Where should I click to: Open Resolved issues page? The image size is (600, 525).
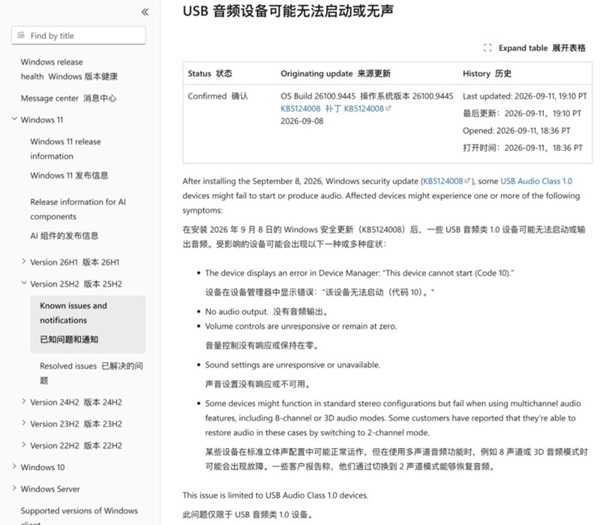(91, 373)
